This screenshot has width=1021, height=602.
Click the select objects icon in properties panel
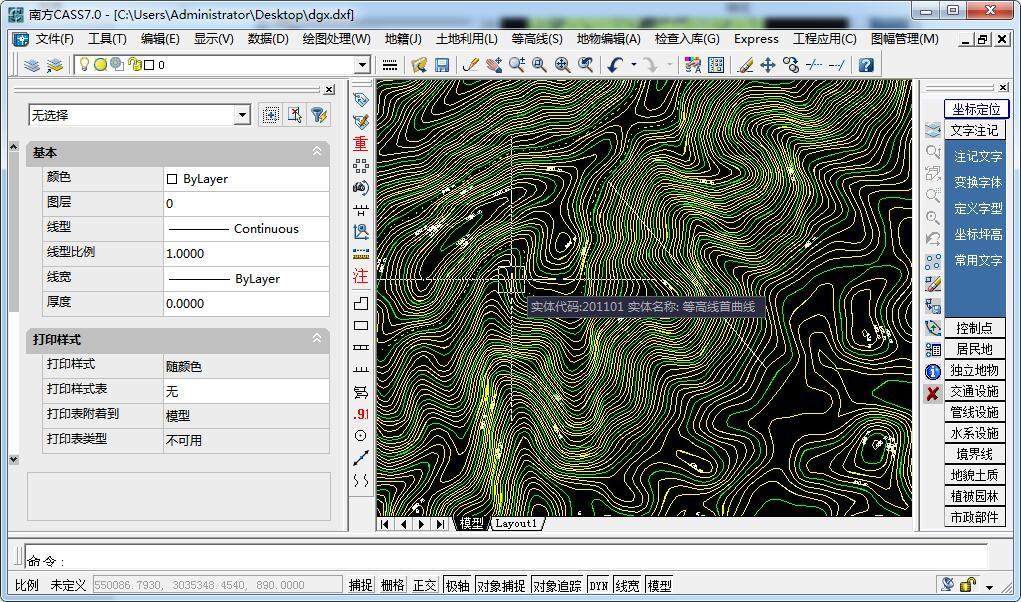(x=270, y=115)
